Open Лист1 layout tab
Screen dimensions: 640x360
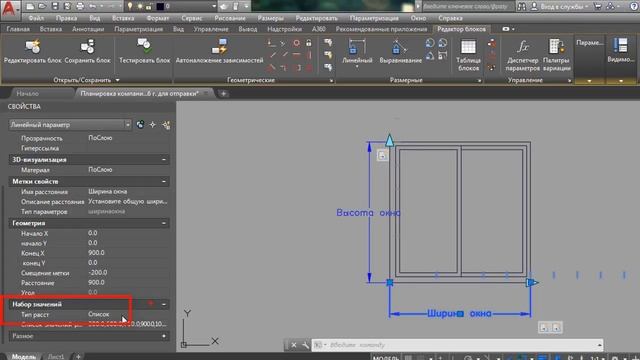(x=56, y=356)
